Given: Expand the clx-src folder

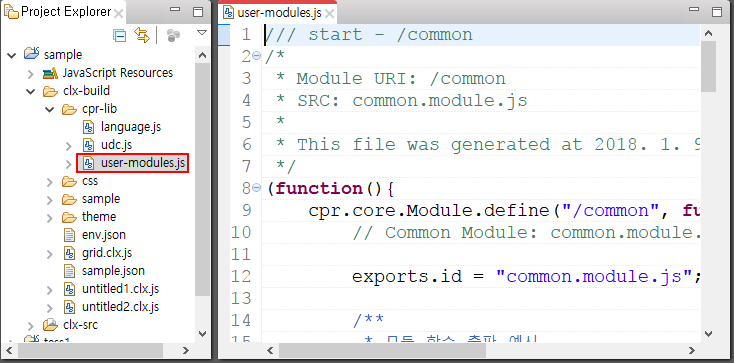Looking at the screenshot, I should click(x=31, y=326).
